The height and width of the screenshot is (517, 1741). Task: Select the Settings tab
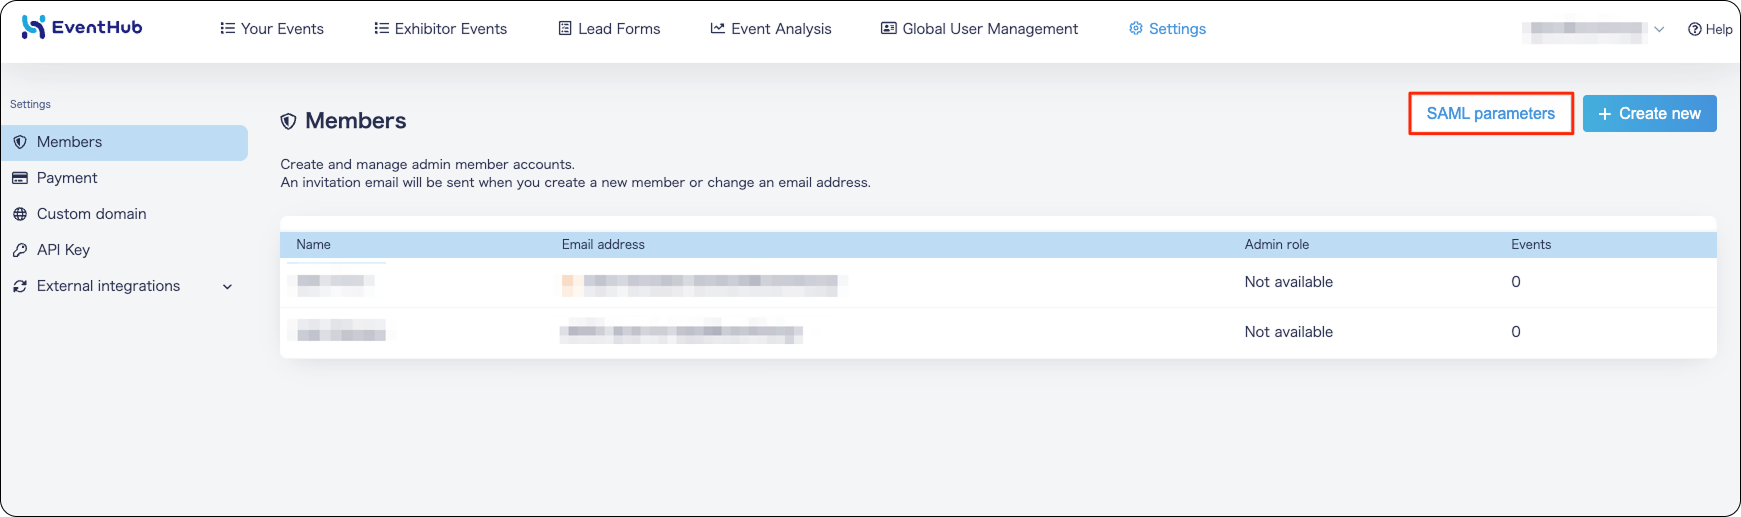(1167, 29)
